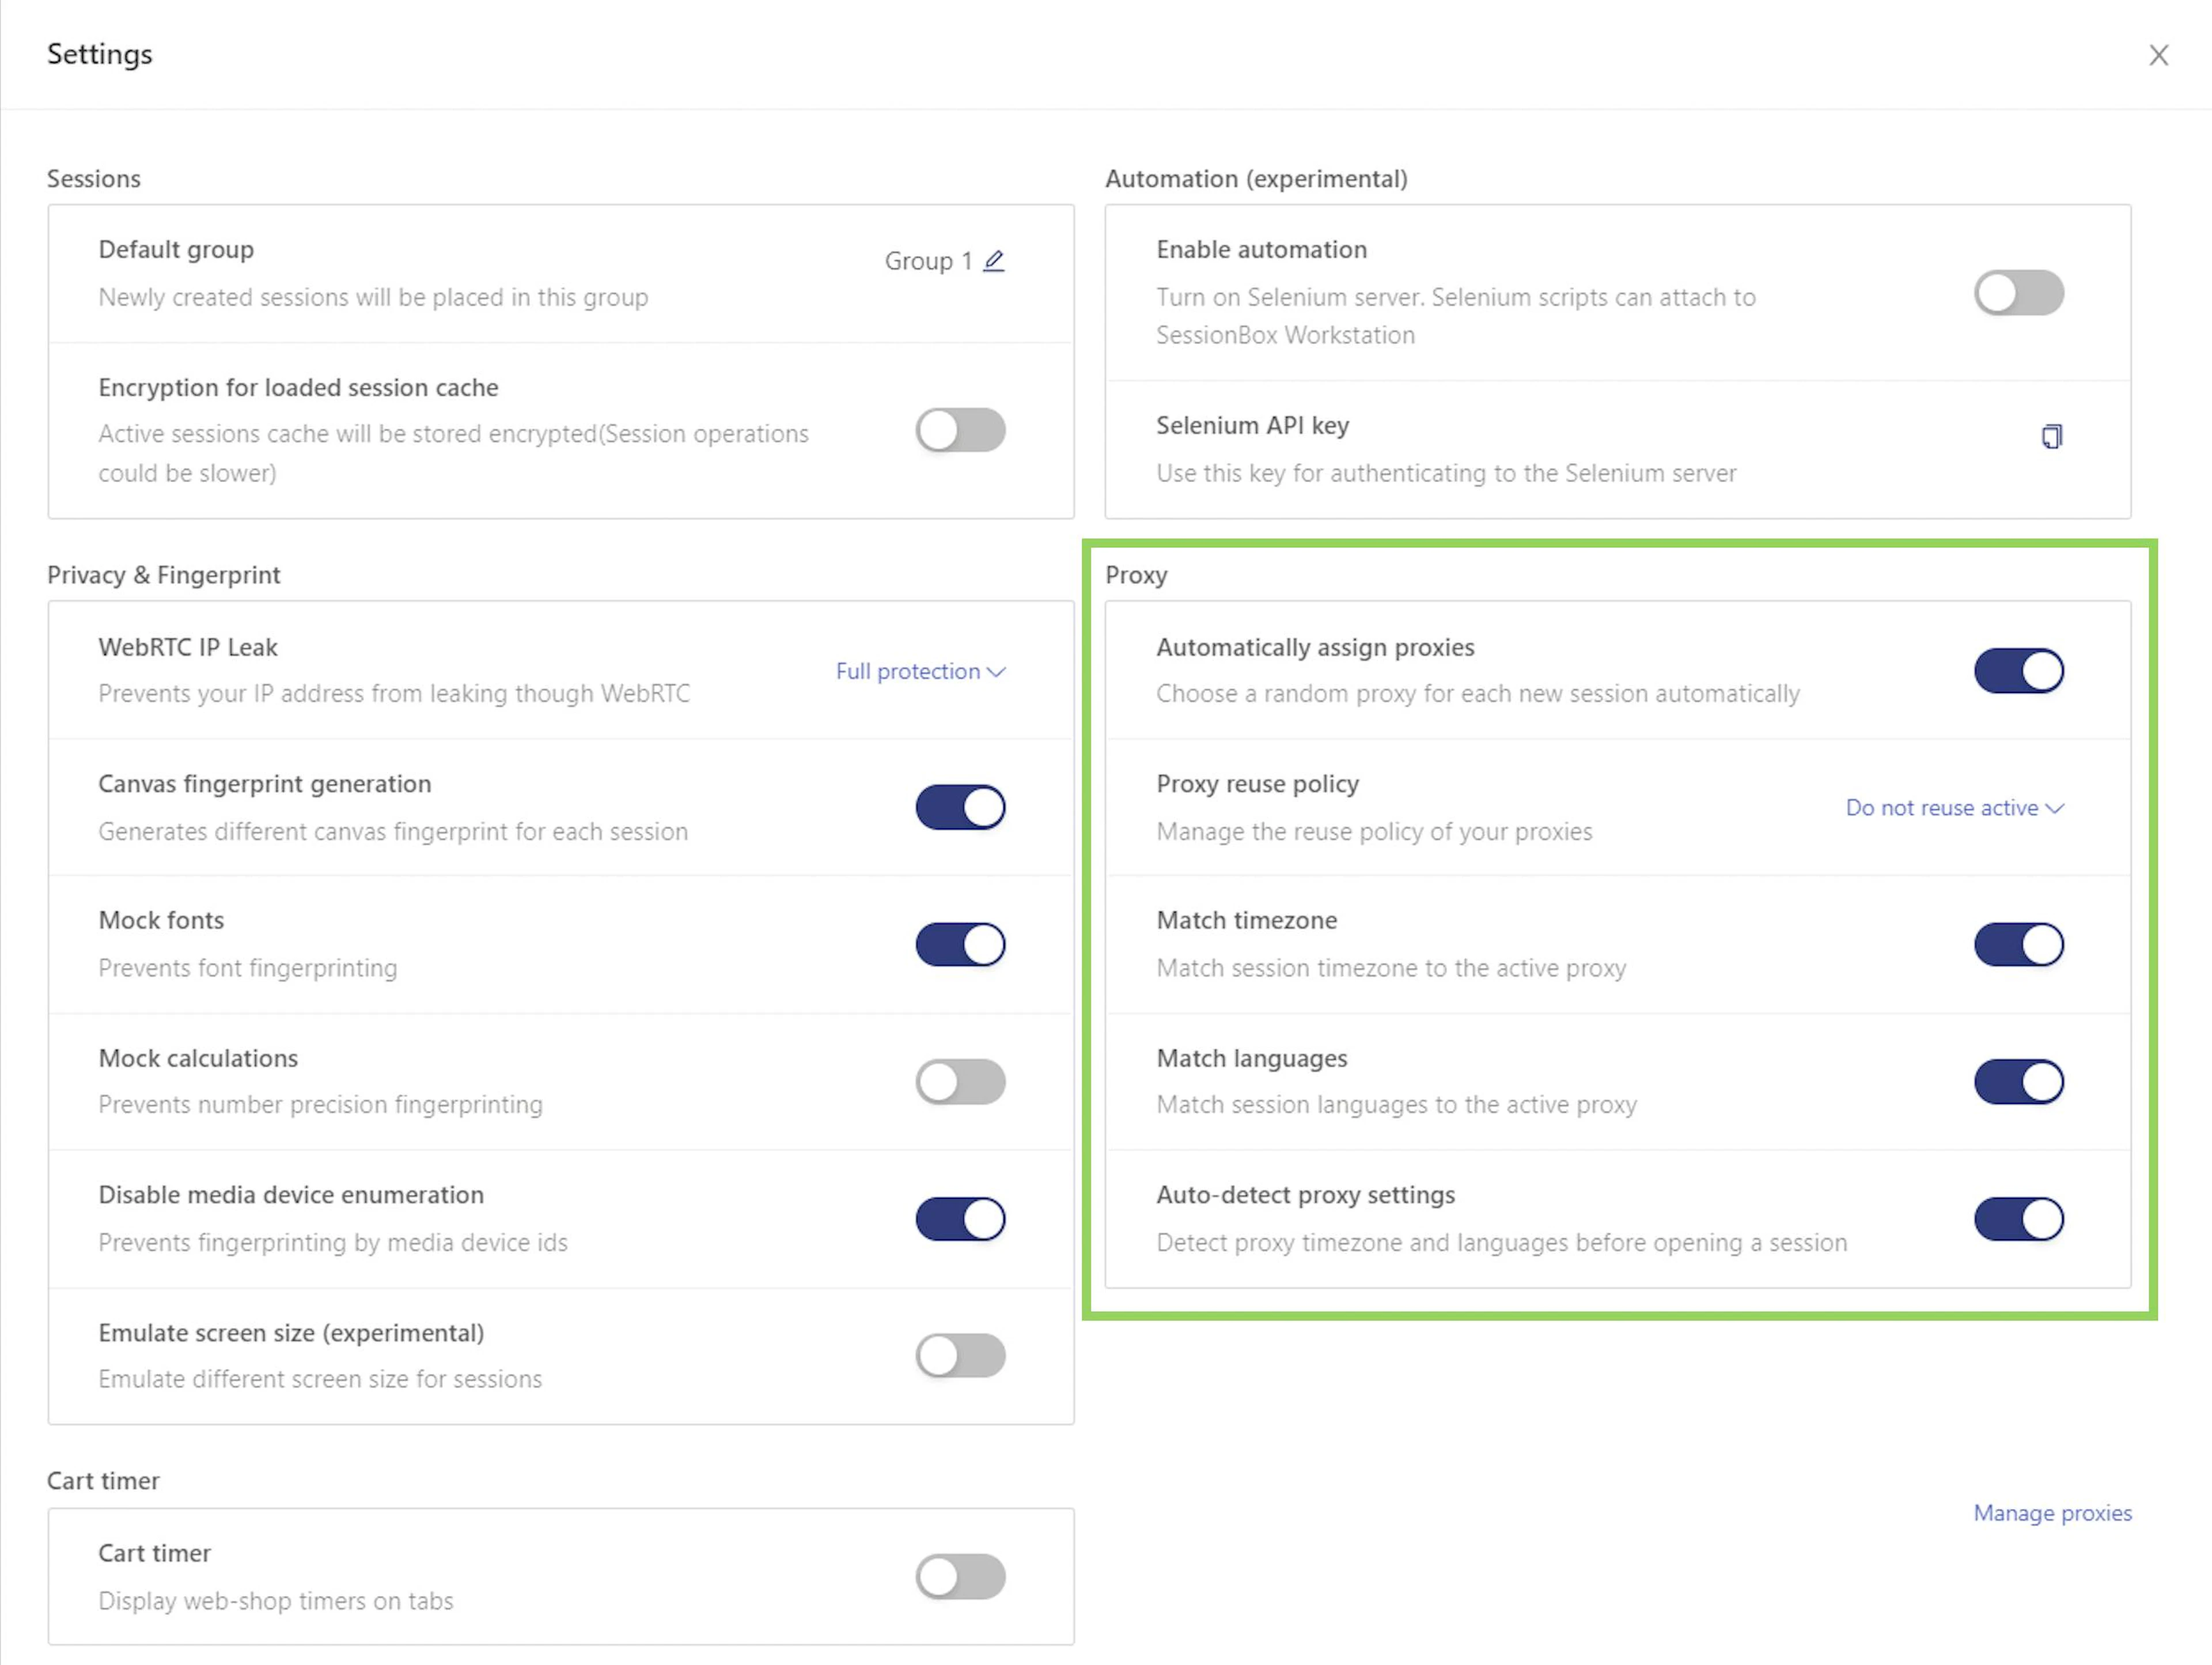Toggle Match timezone switch
This screenshot has height=1665, width=2212.
2018,944
